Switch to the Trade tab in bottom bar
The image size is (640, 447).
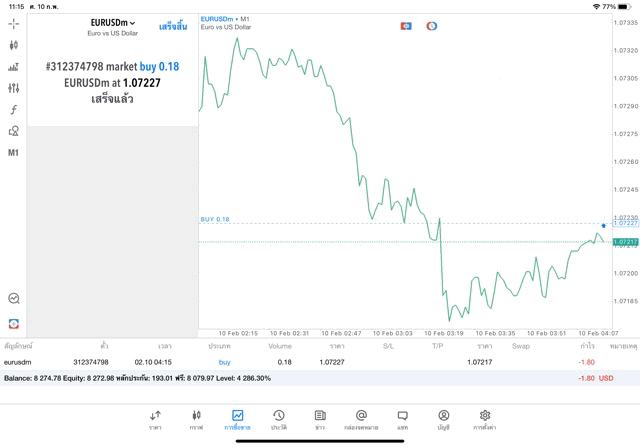pos(237,419)
